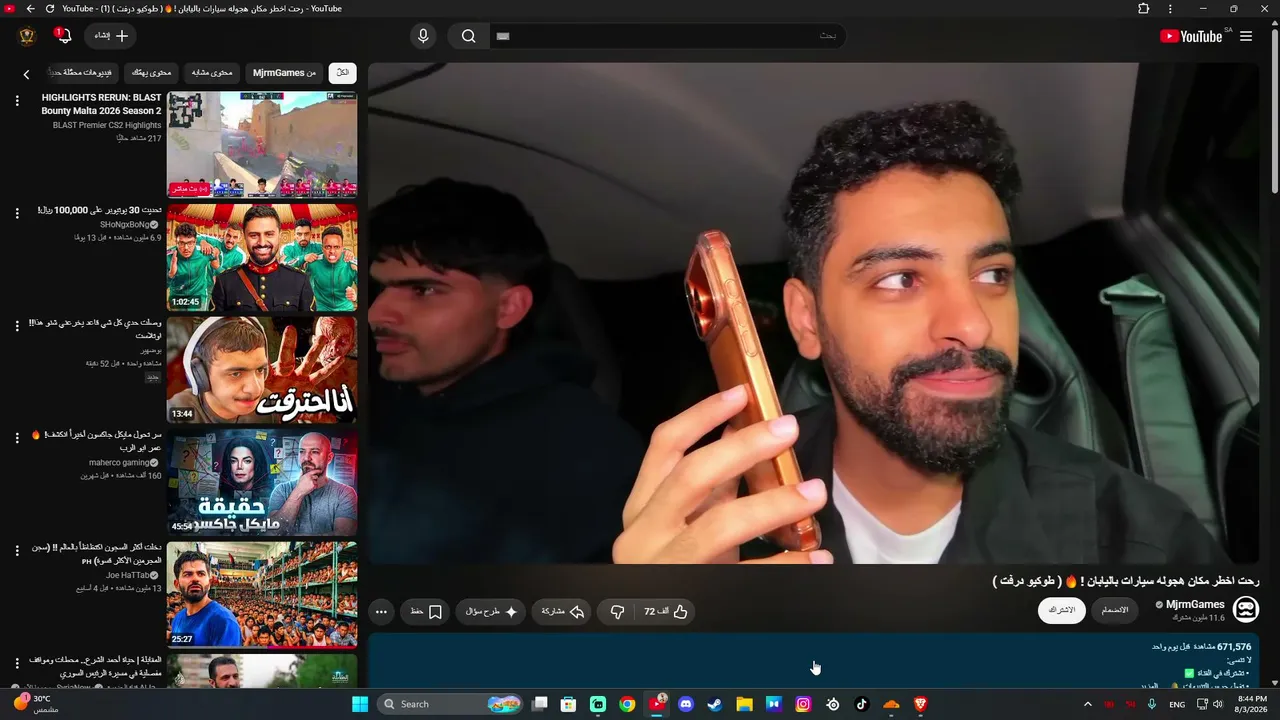Open Brave browser from the taskbar
This screenshot has height=720, width=1280.
[921, 704]
